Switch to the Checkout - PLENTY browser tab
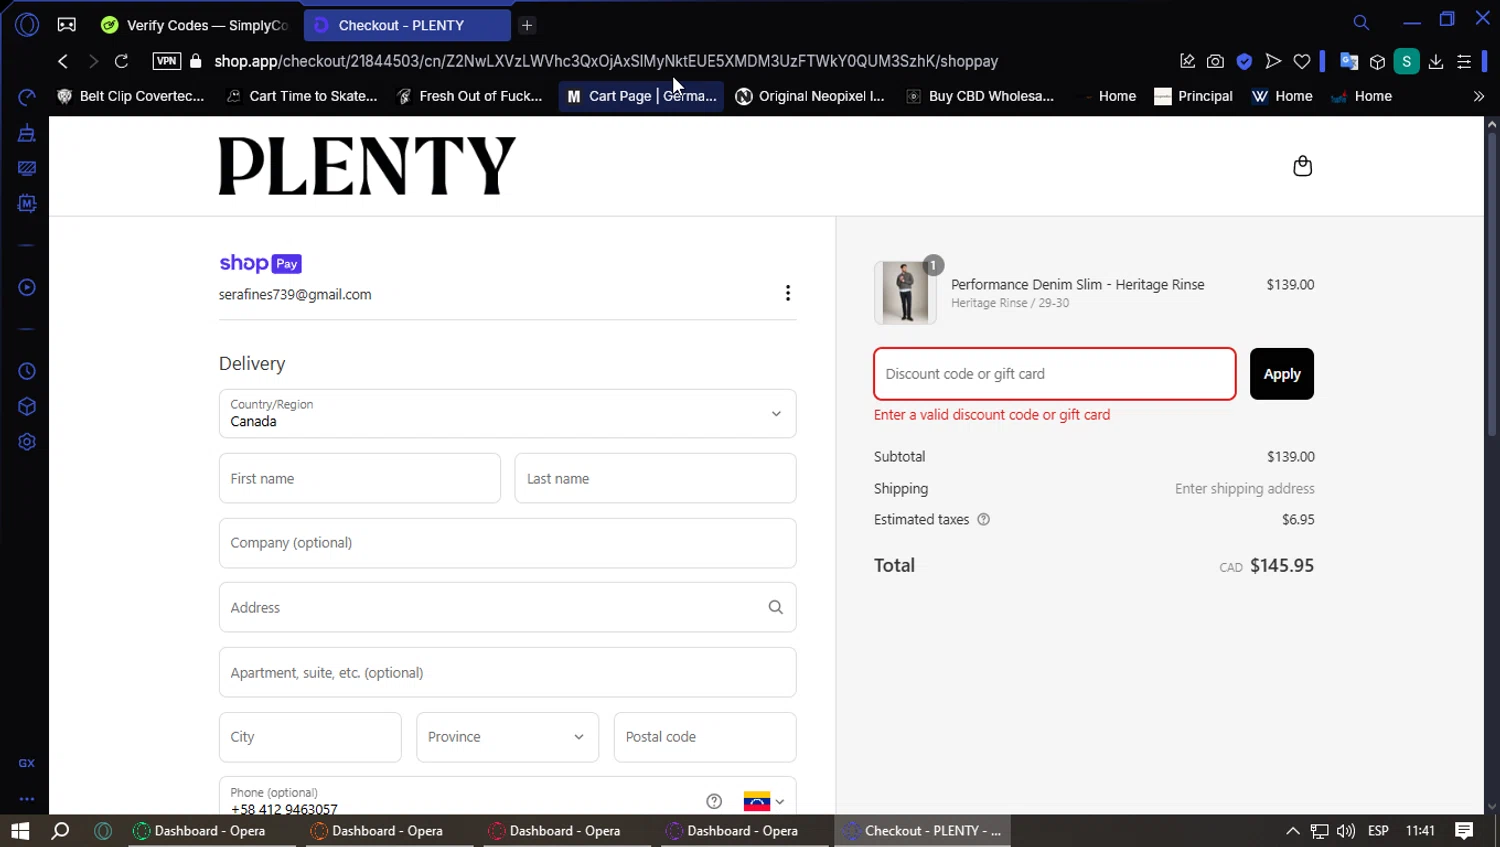 (405, 25)
